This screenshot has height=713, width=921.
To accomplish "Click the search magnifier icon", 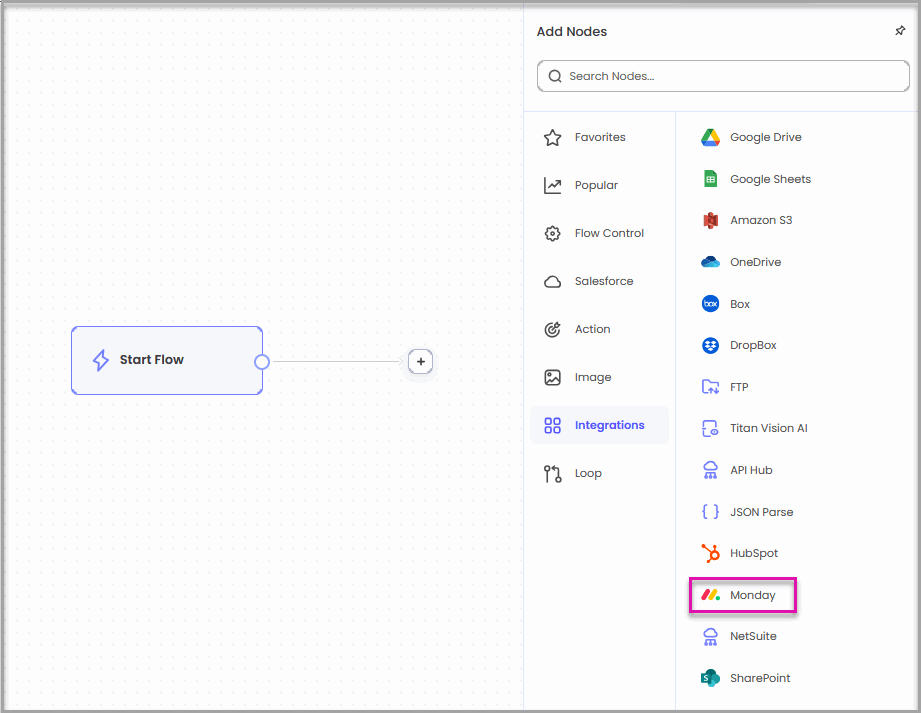I will [x=554, y=76].
